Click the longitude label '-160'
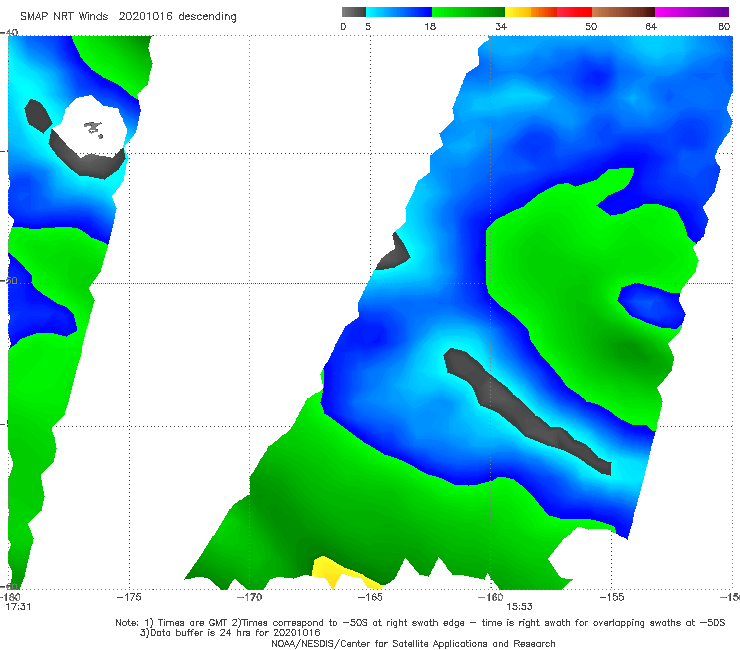Screen dimensions: 740x650 pos(490,597)
